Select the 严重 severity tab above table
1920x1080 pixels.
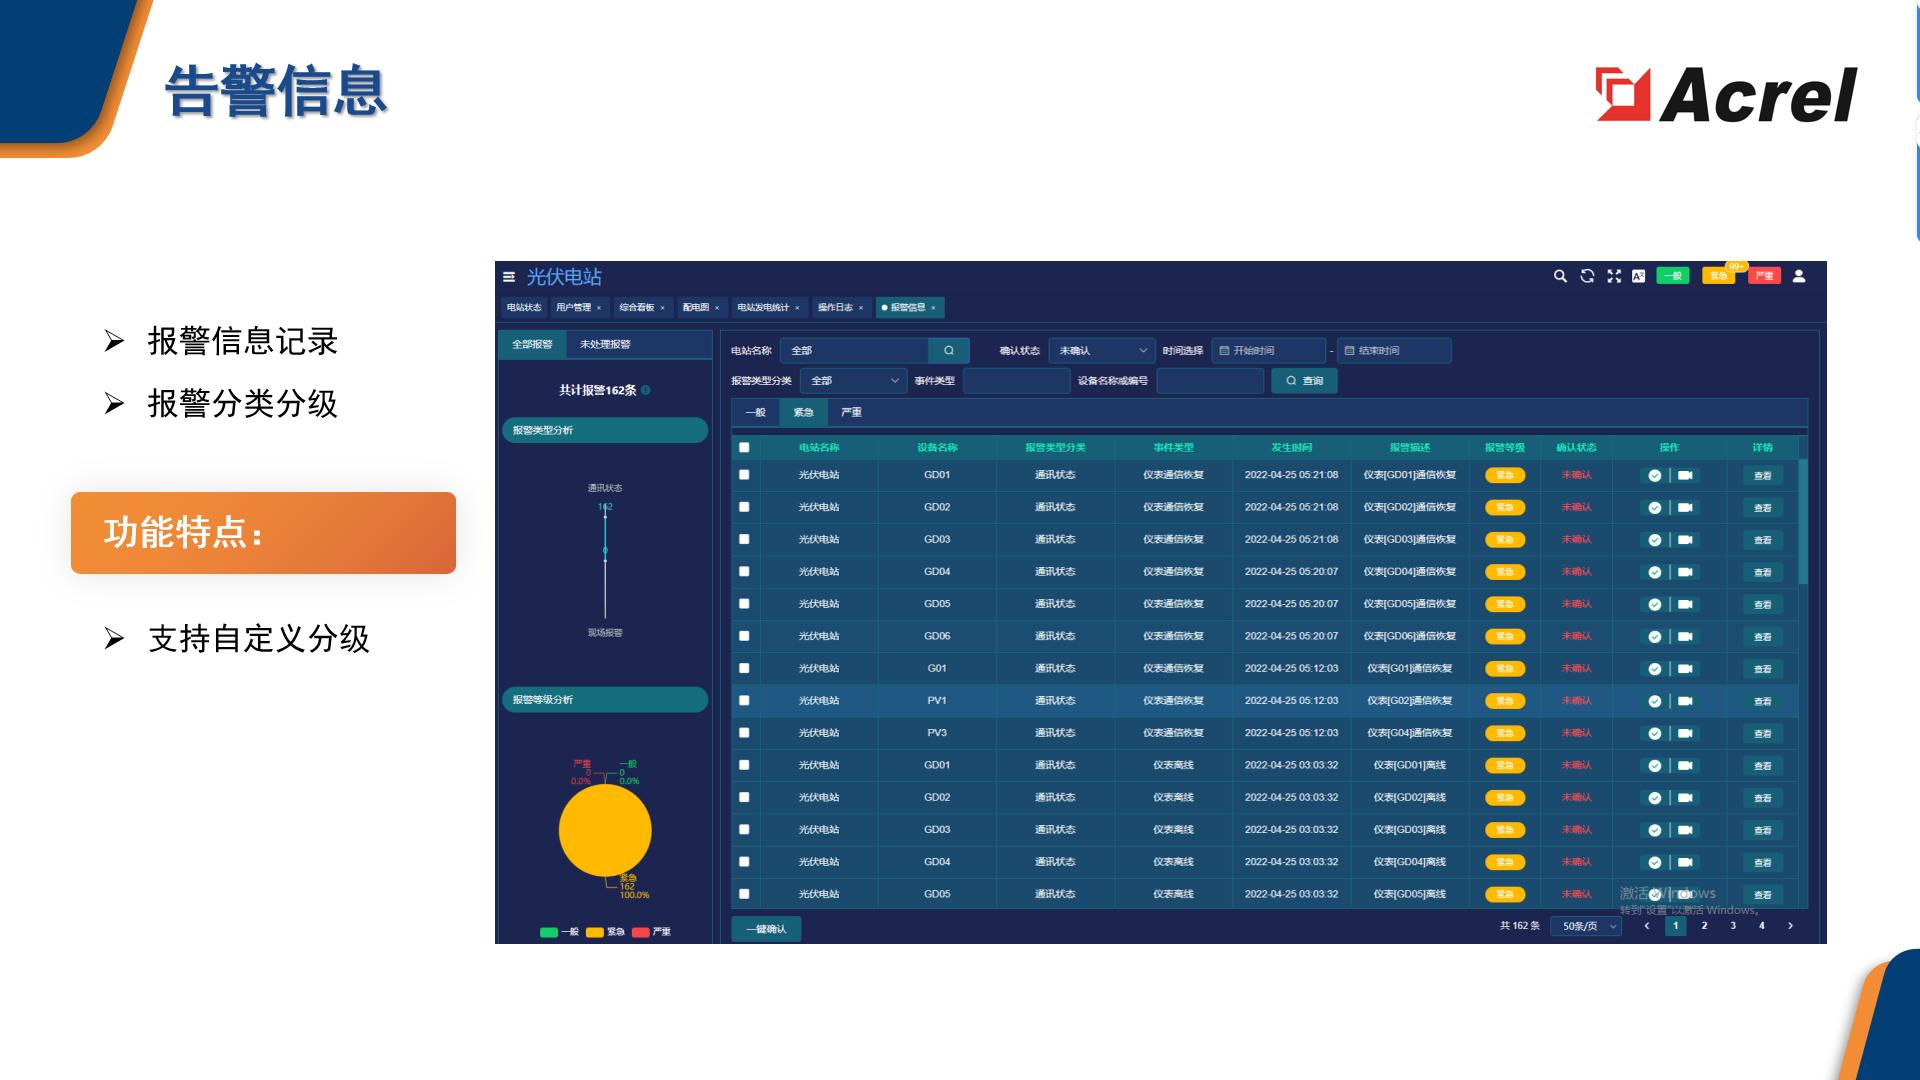pyautogui.click(x=851, y=412)
